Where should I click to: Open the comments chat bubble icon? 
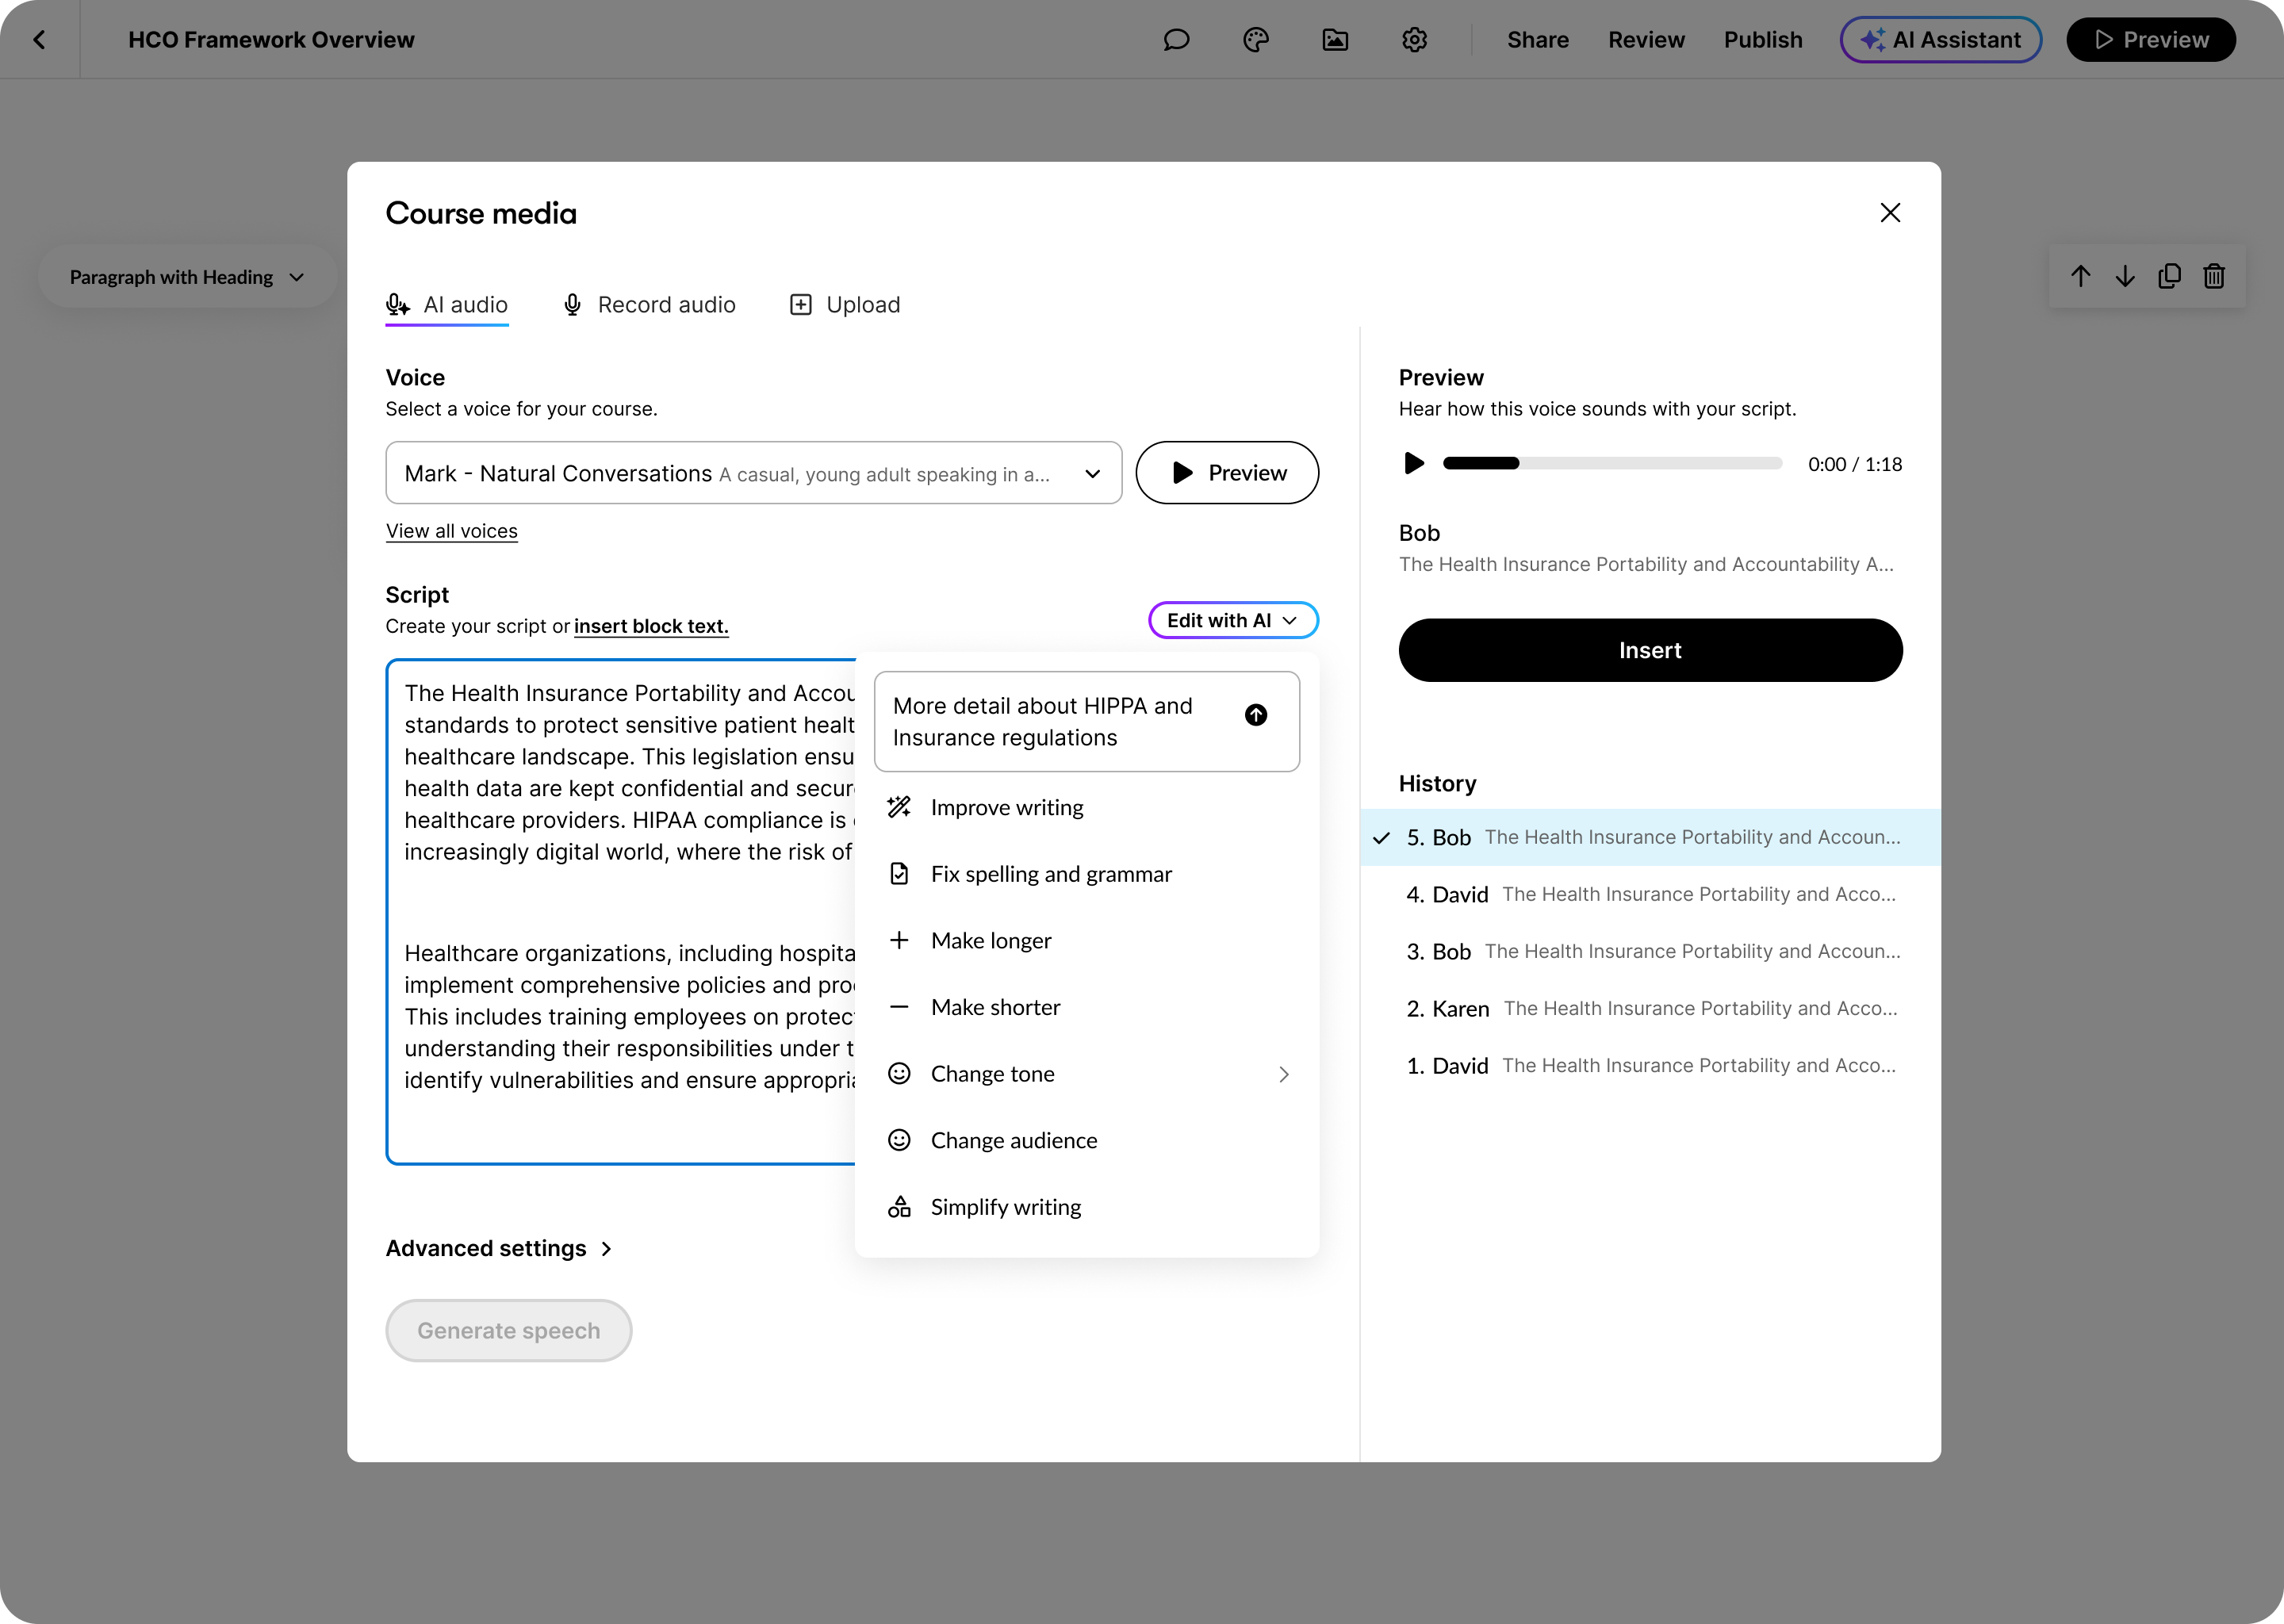(1176, 40)
